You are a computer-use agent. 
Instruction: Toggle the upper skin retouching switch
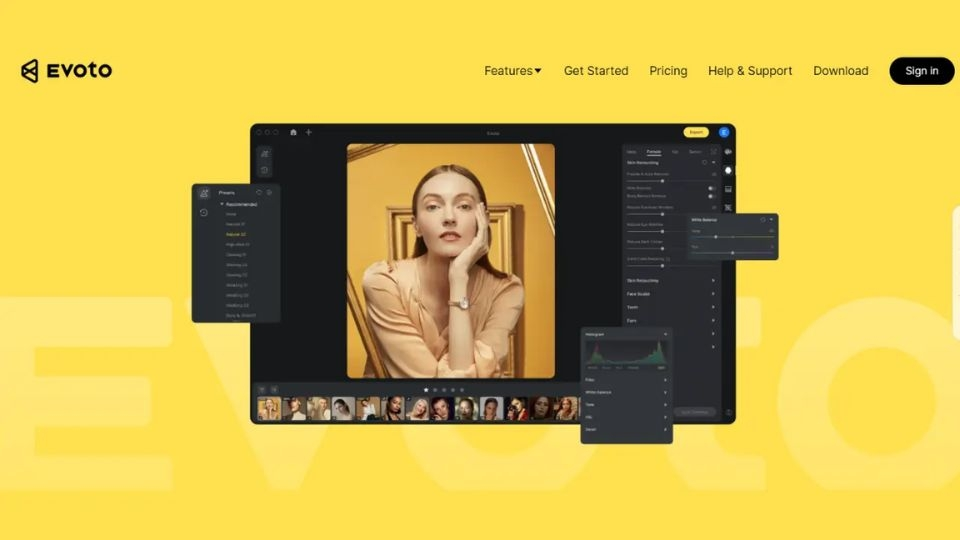point(713,187)
